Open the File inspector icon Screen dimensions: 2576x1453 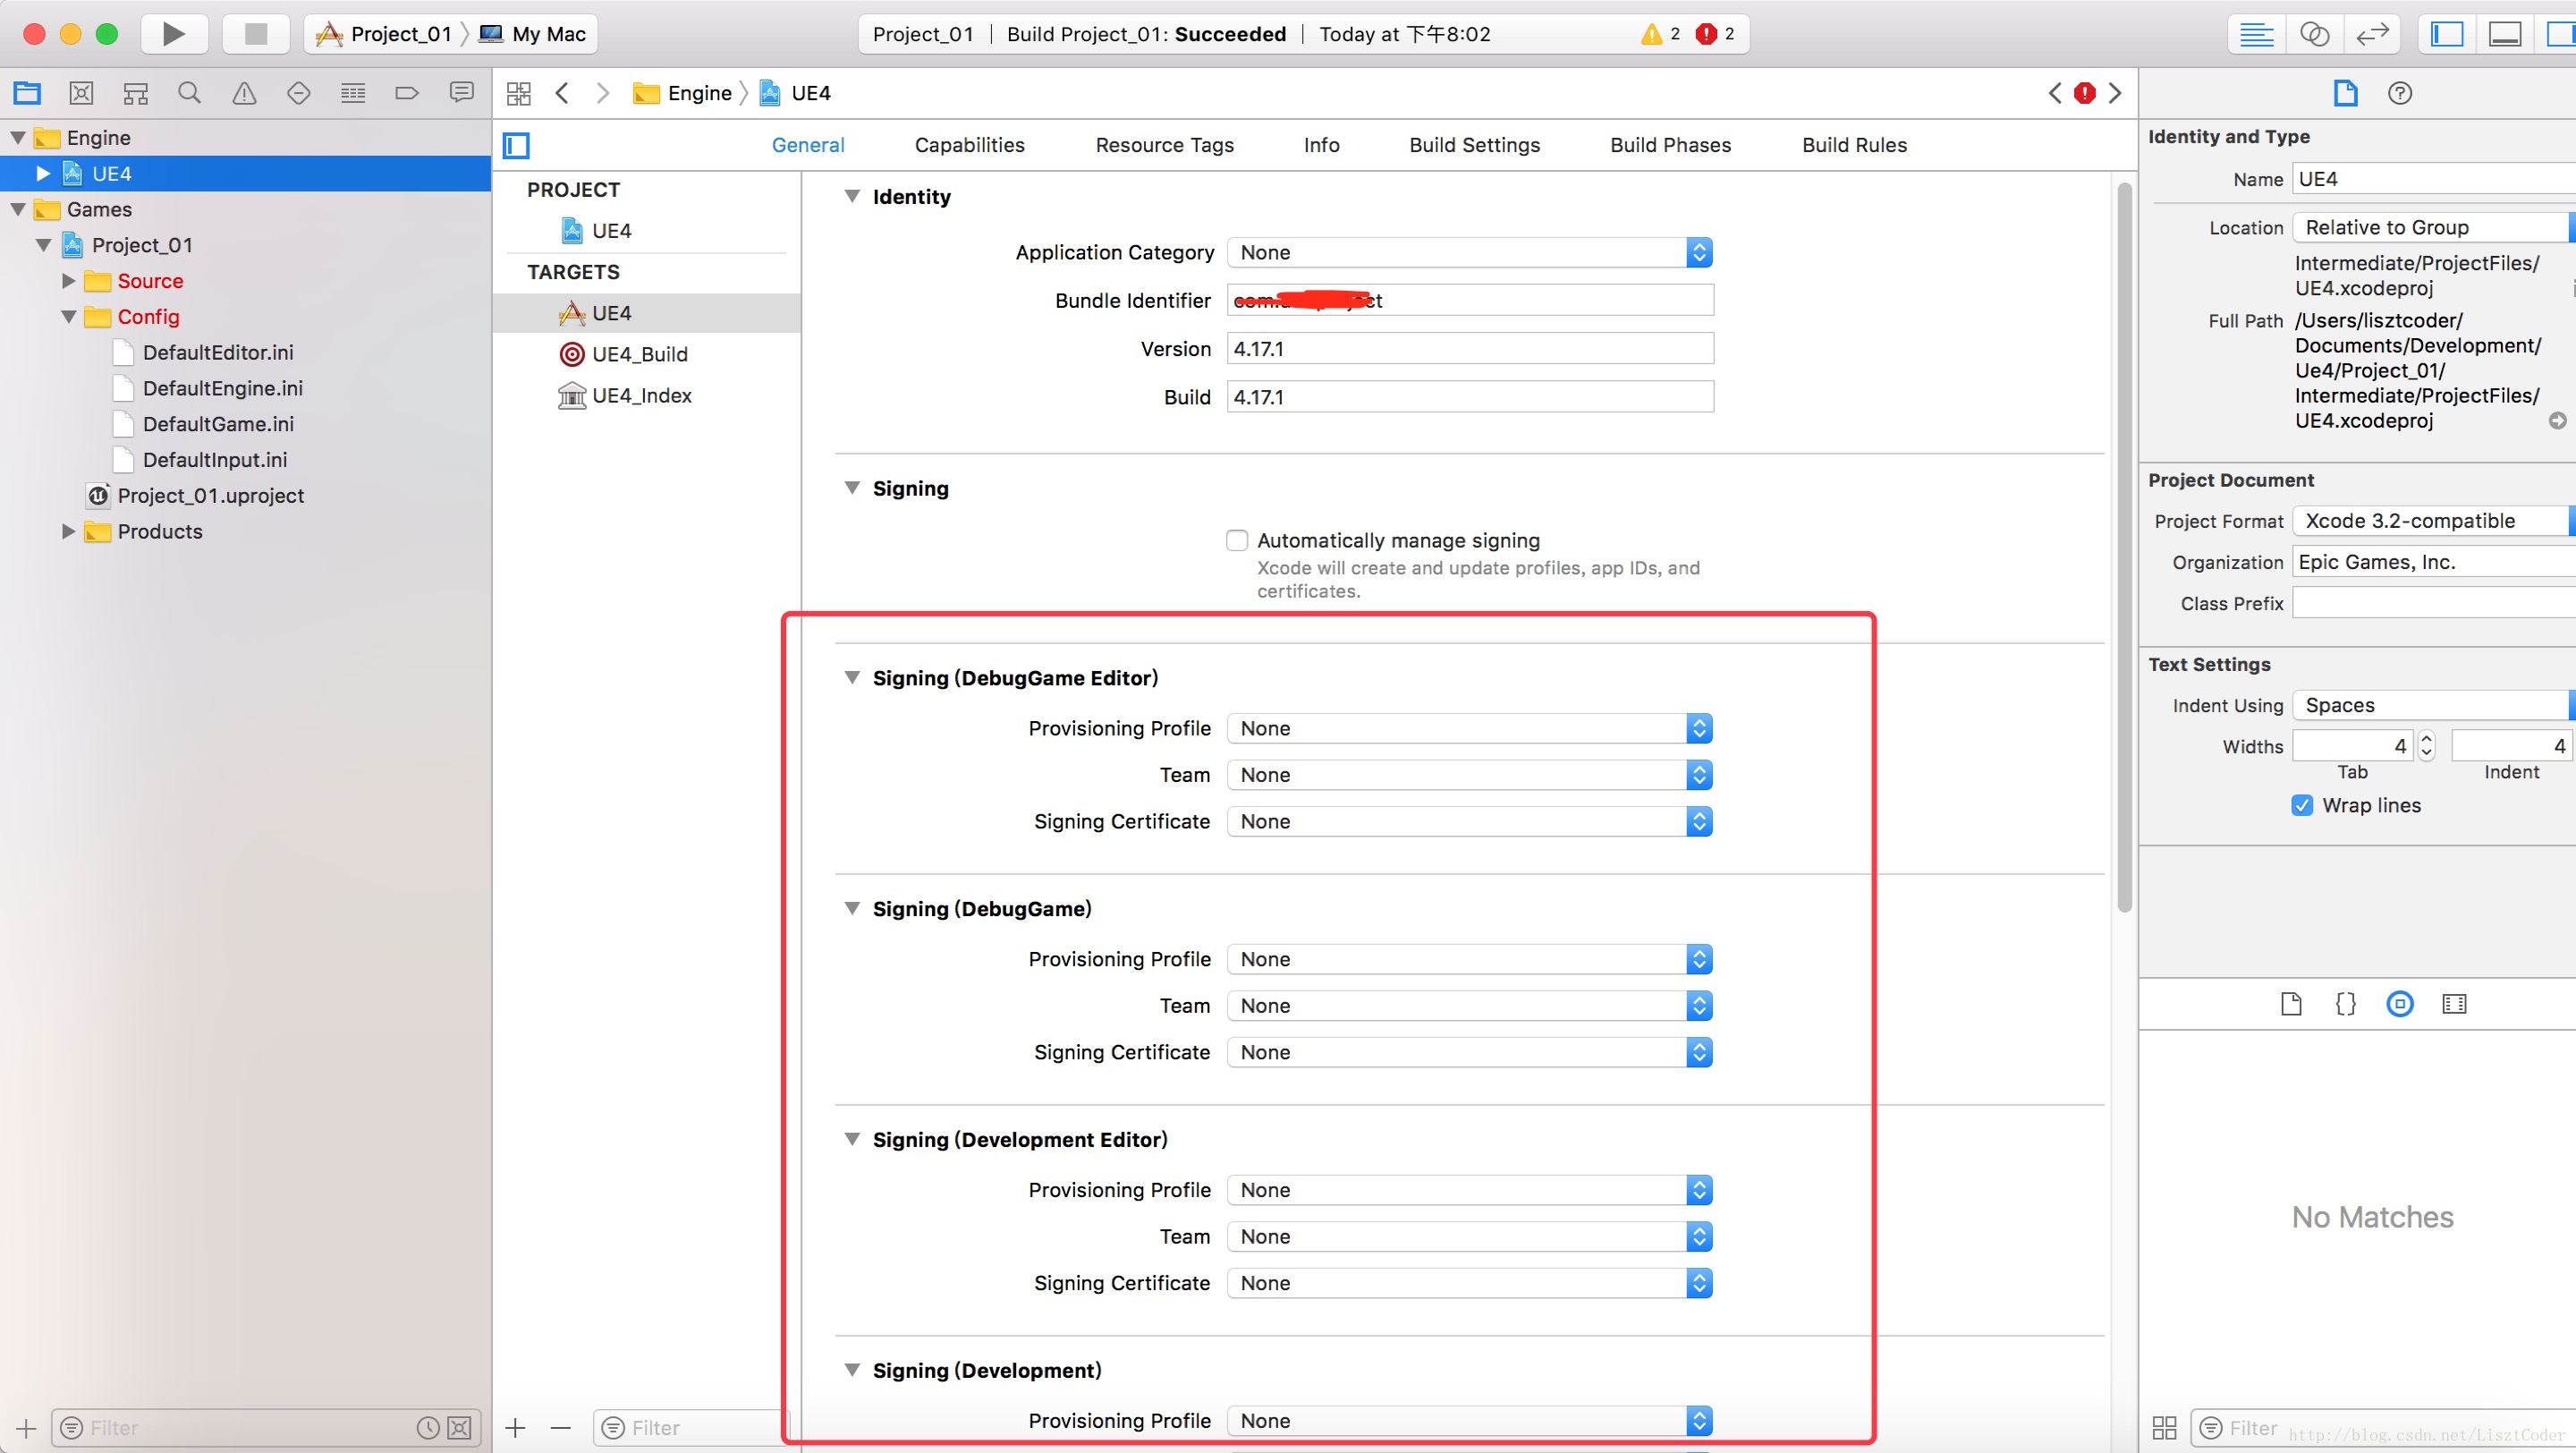pos(2345,93)
